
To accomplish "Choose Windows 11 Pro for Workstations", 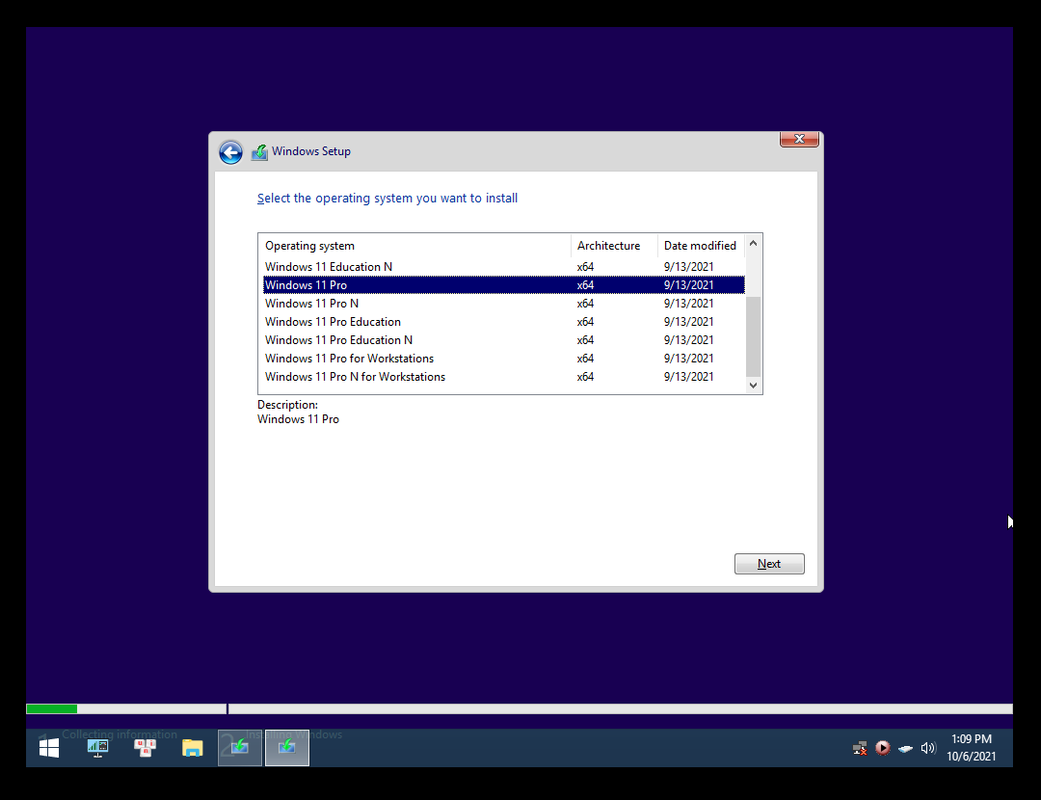I will 504,359.
